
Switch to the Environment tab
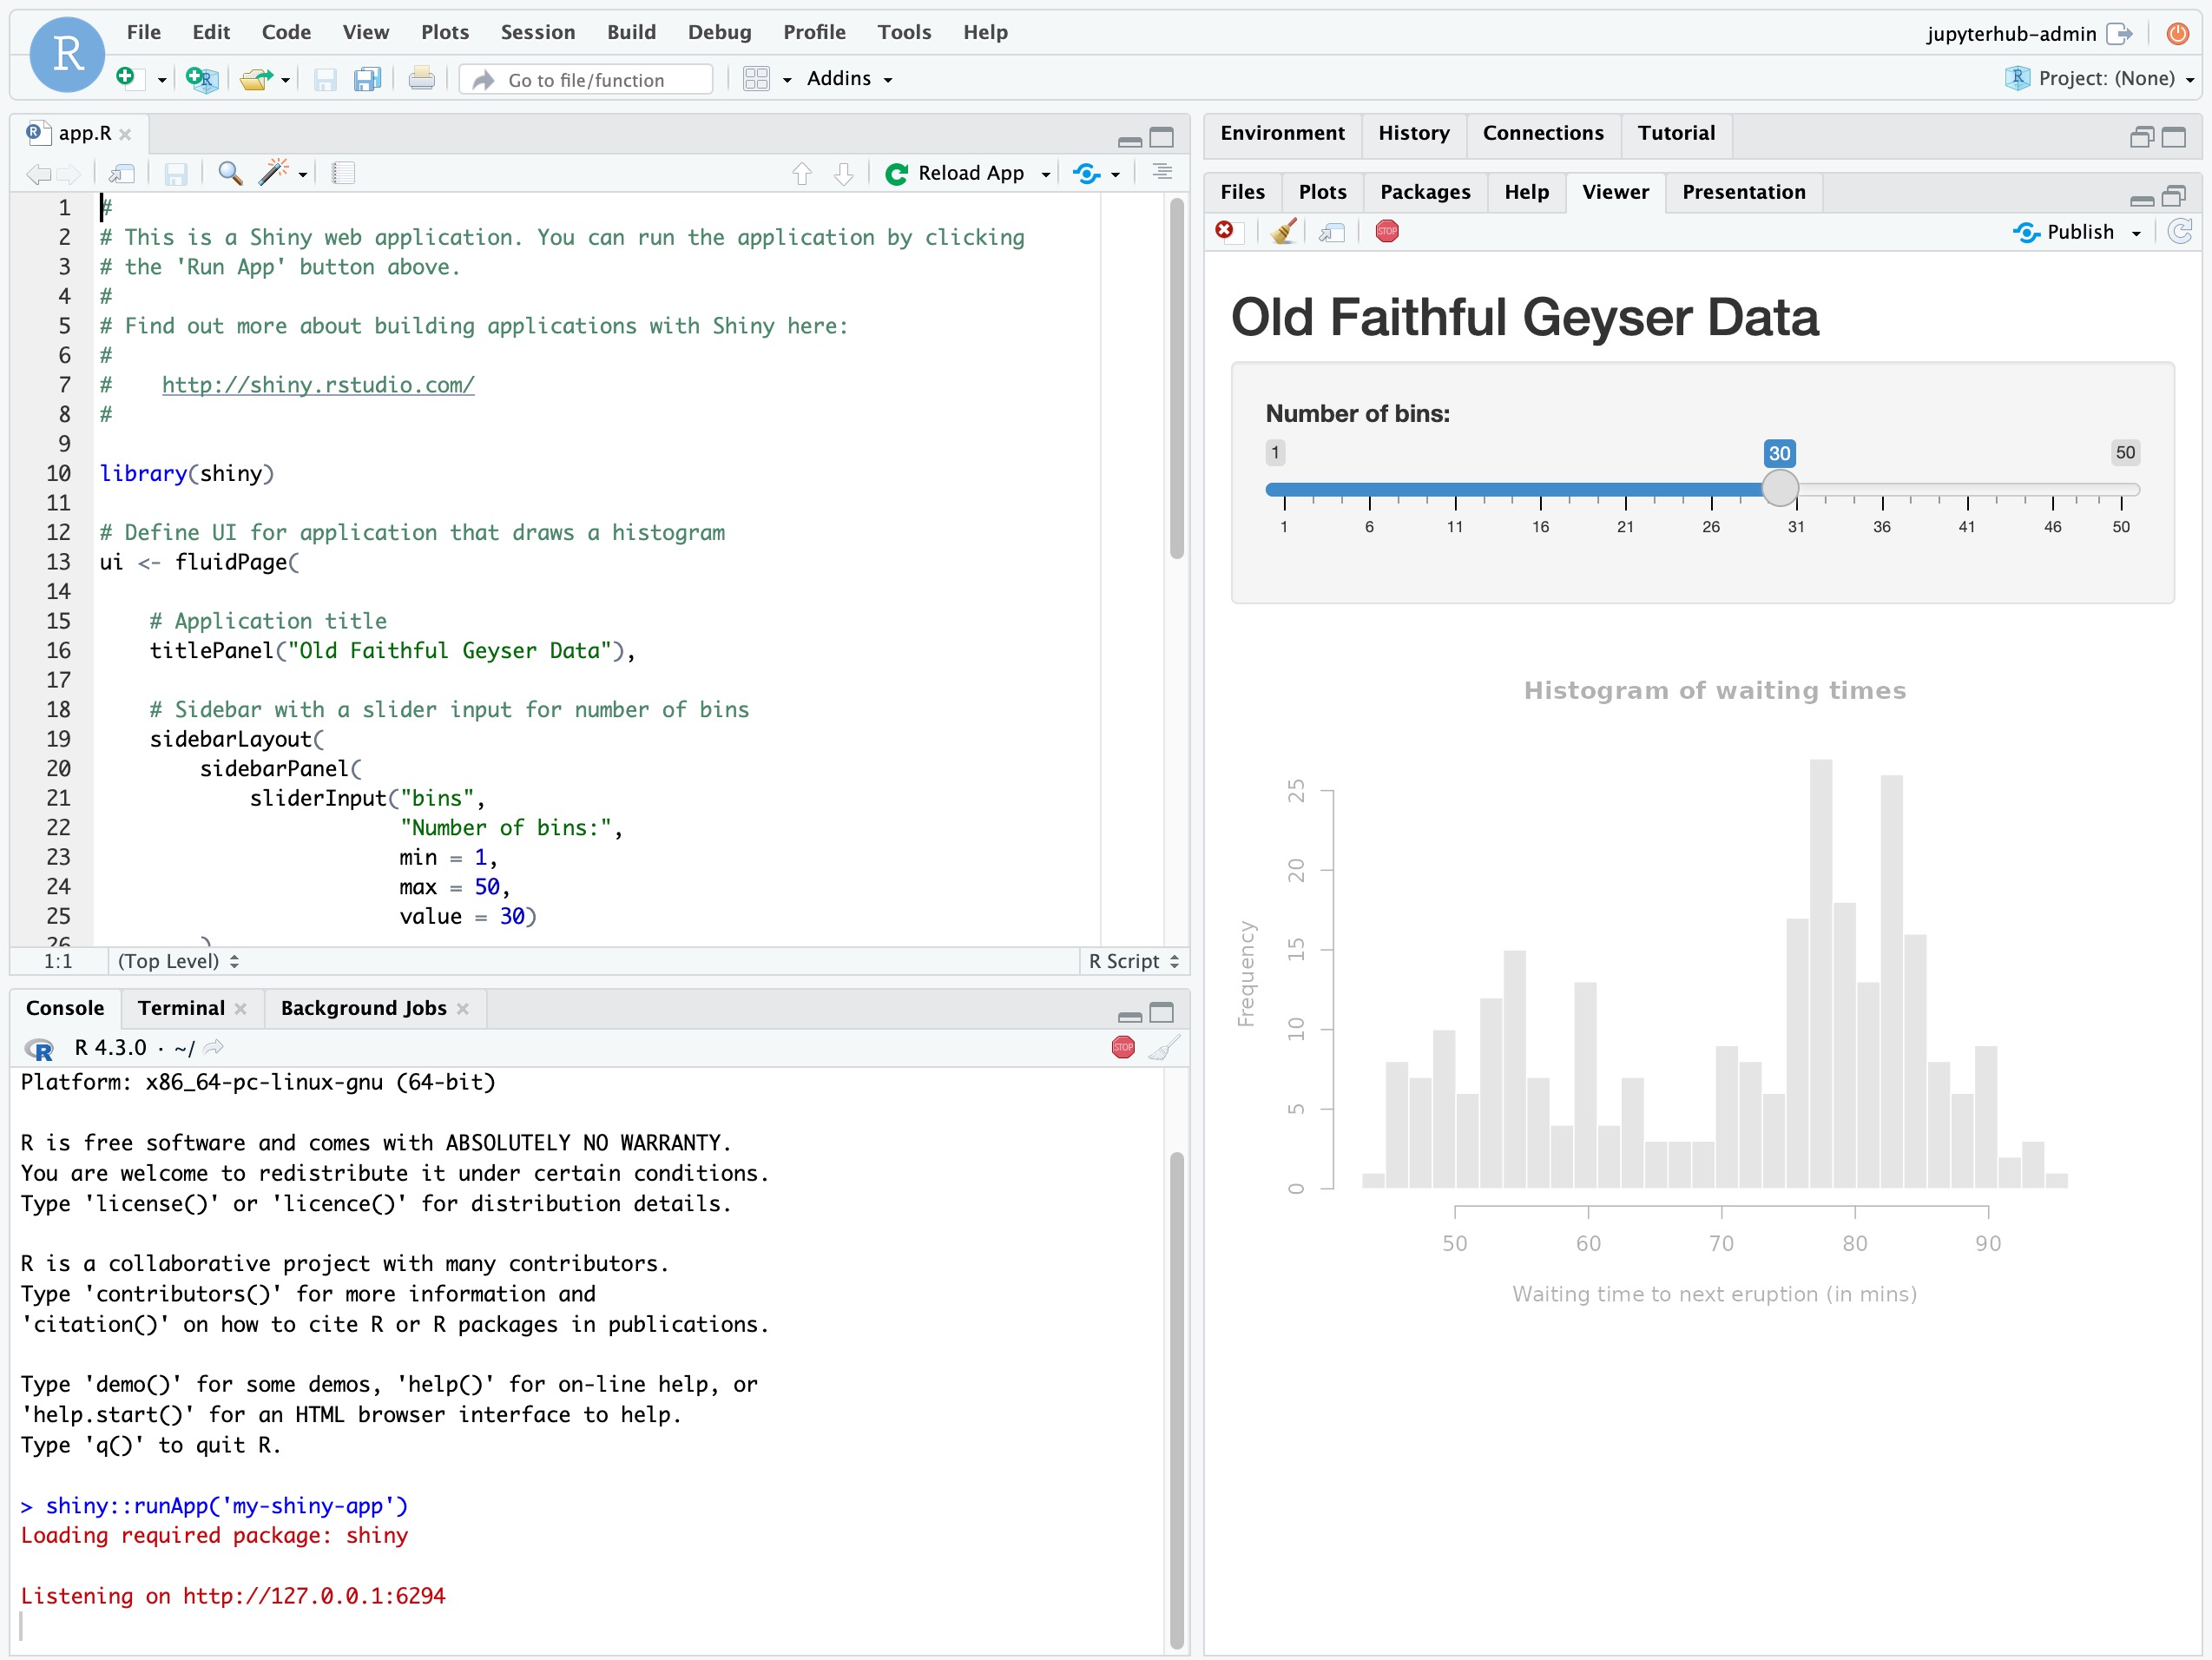(1282, 133)
